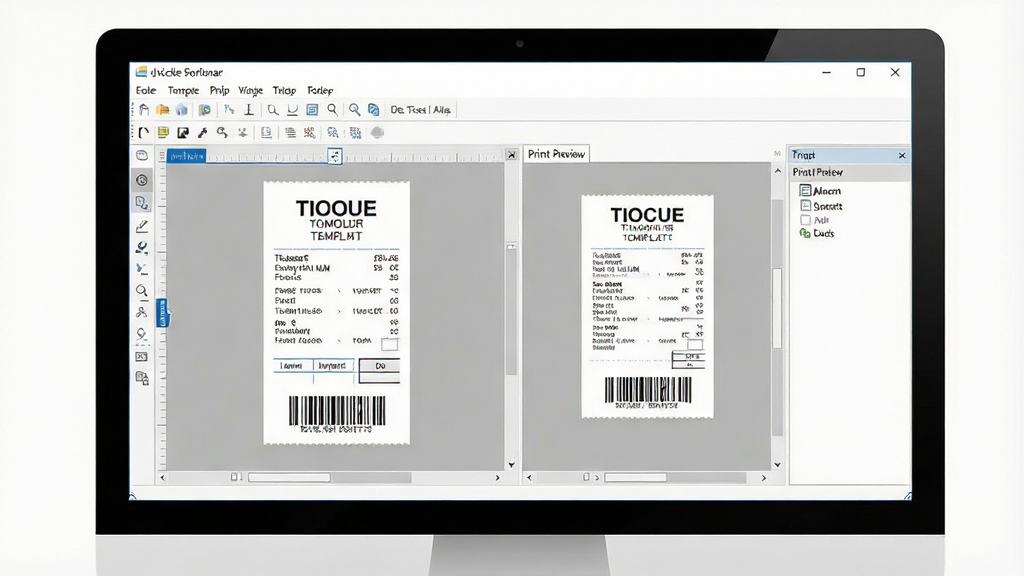
Task: Click the editor horizontal scrollbar thumb
Action: tap(289, 478)
